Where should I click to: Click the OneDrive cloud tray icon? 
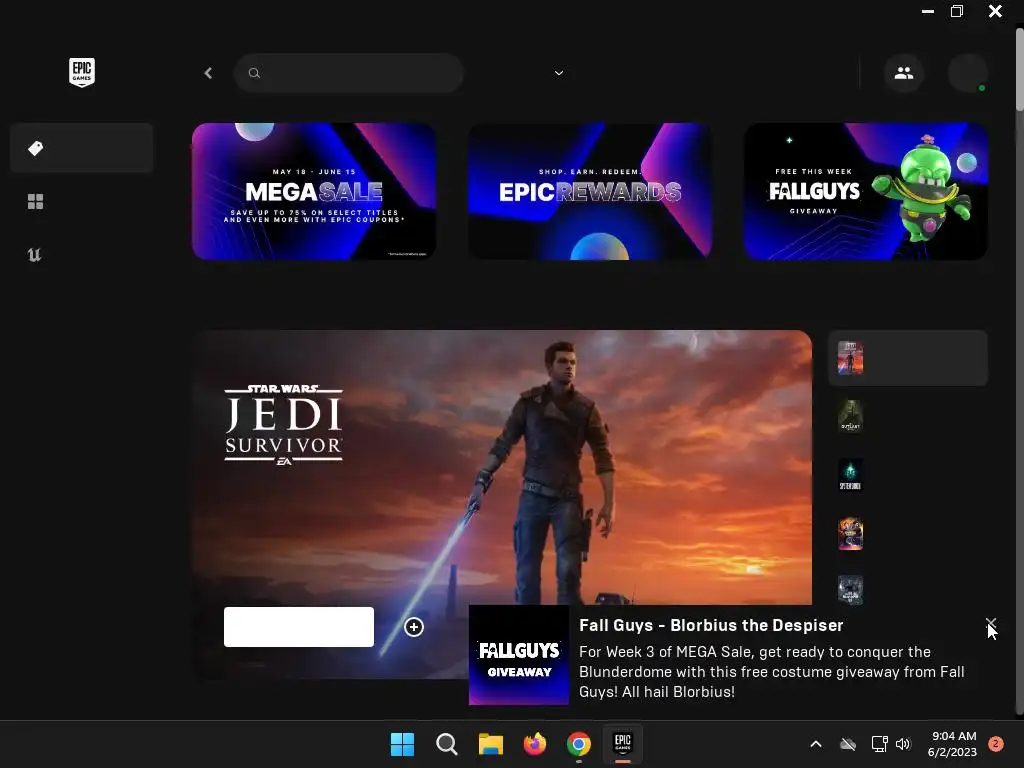[x=848, y=744]
